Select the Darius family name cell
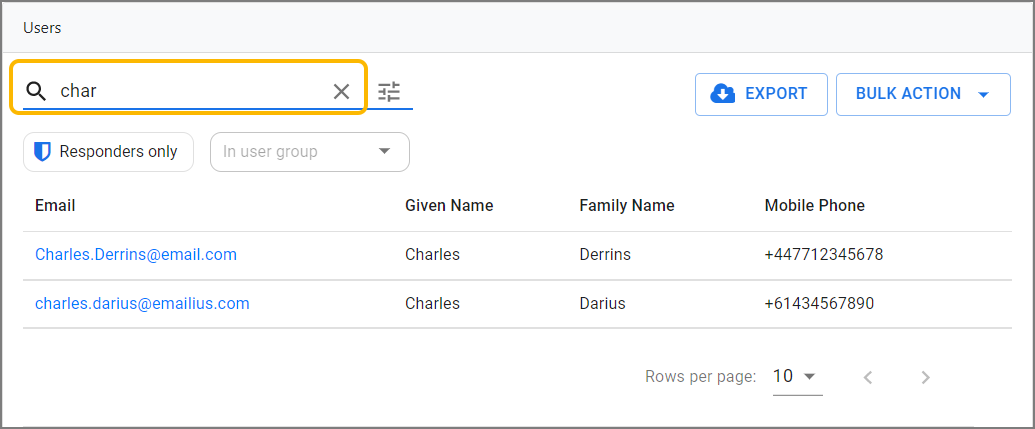1035x429 pixels. 602,304
